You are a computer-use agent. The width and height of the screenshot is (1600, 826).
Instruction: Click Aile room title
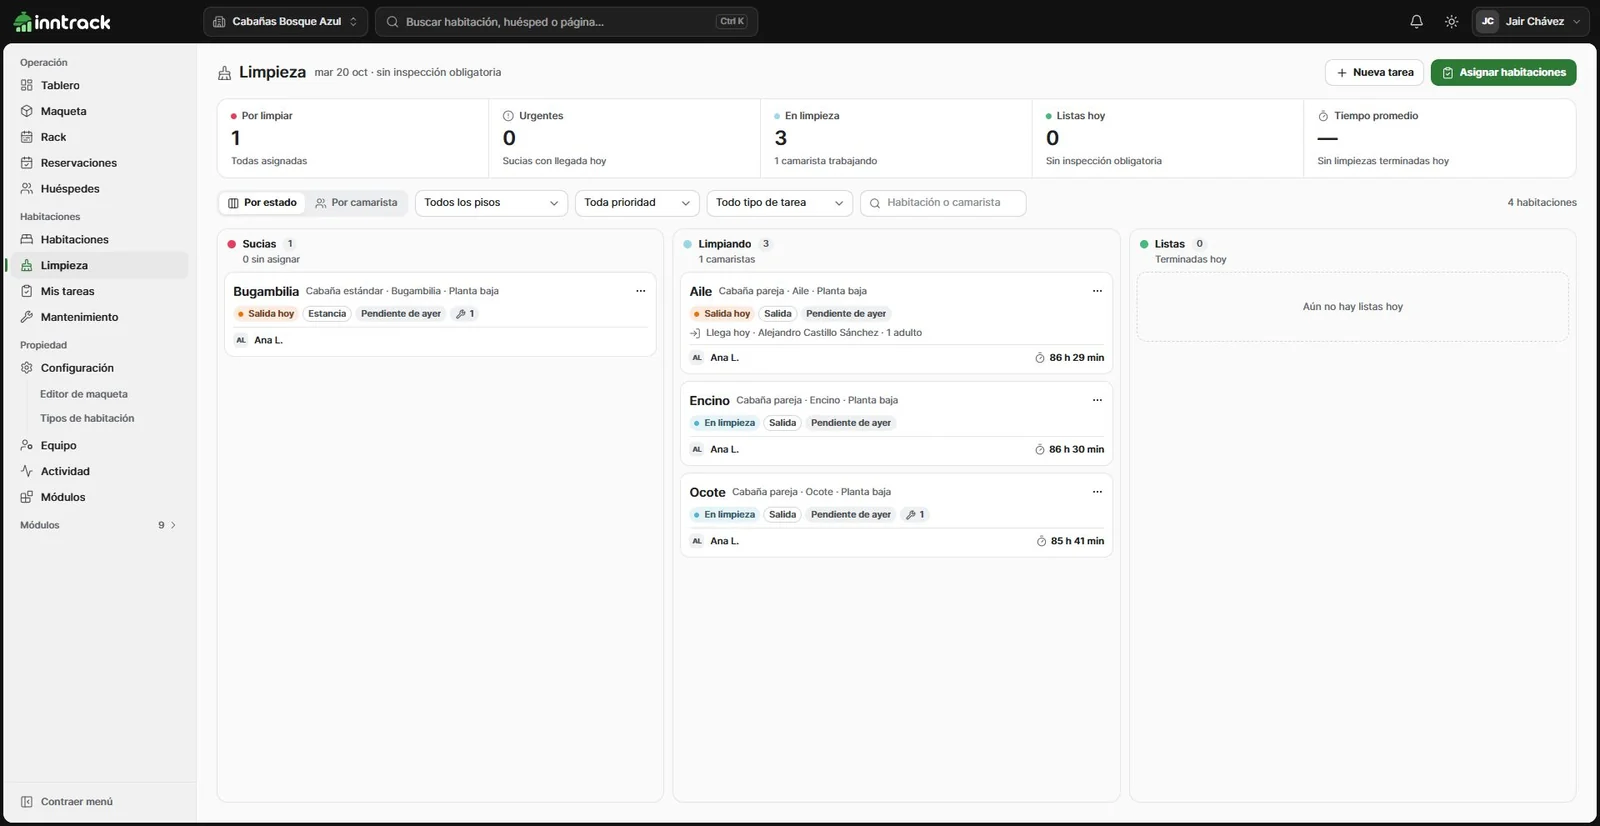point(701,292)
